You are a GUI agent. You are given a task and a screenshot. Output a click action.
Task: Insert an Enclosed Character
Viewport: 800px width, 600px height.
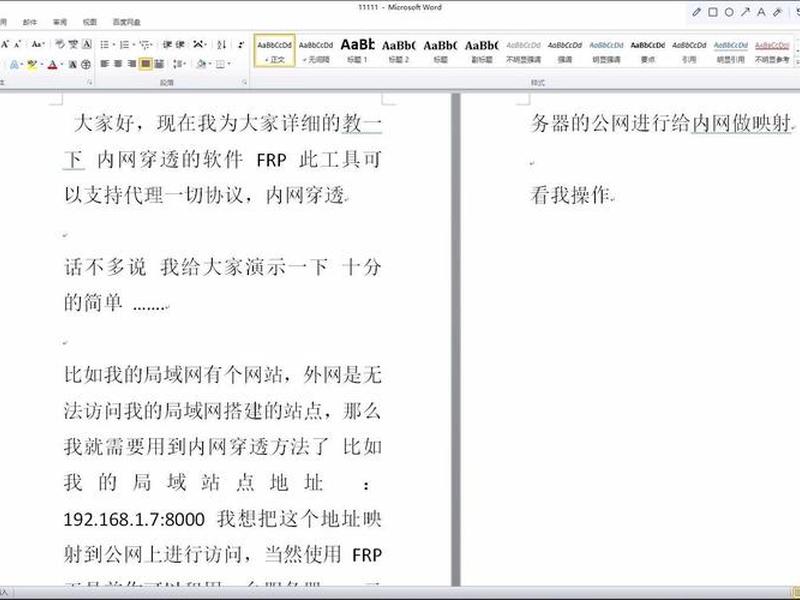(x=86, y=65)
